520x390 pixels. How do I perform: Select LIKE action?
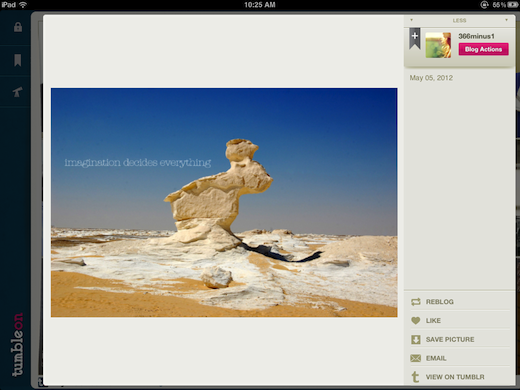coord(433,320)
